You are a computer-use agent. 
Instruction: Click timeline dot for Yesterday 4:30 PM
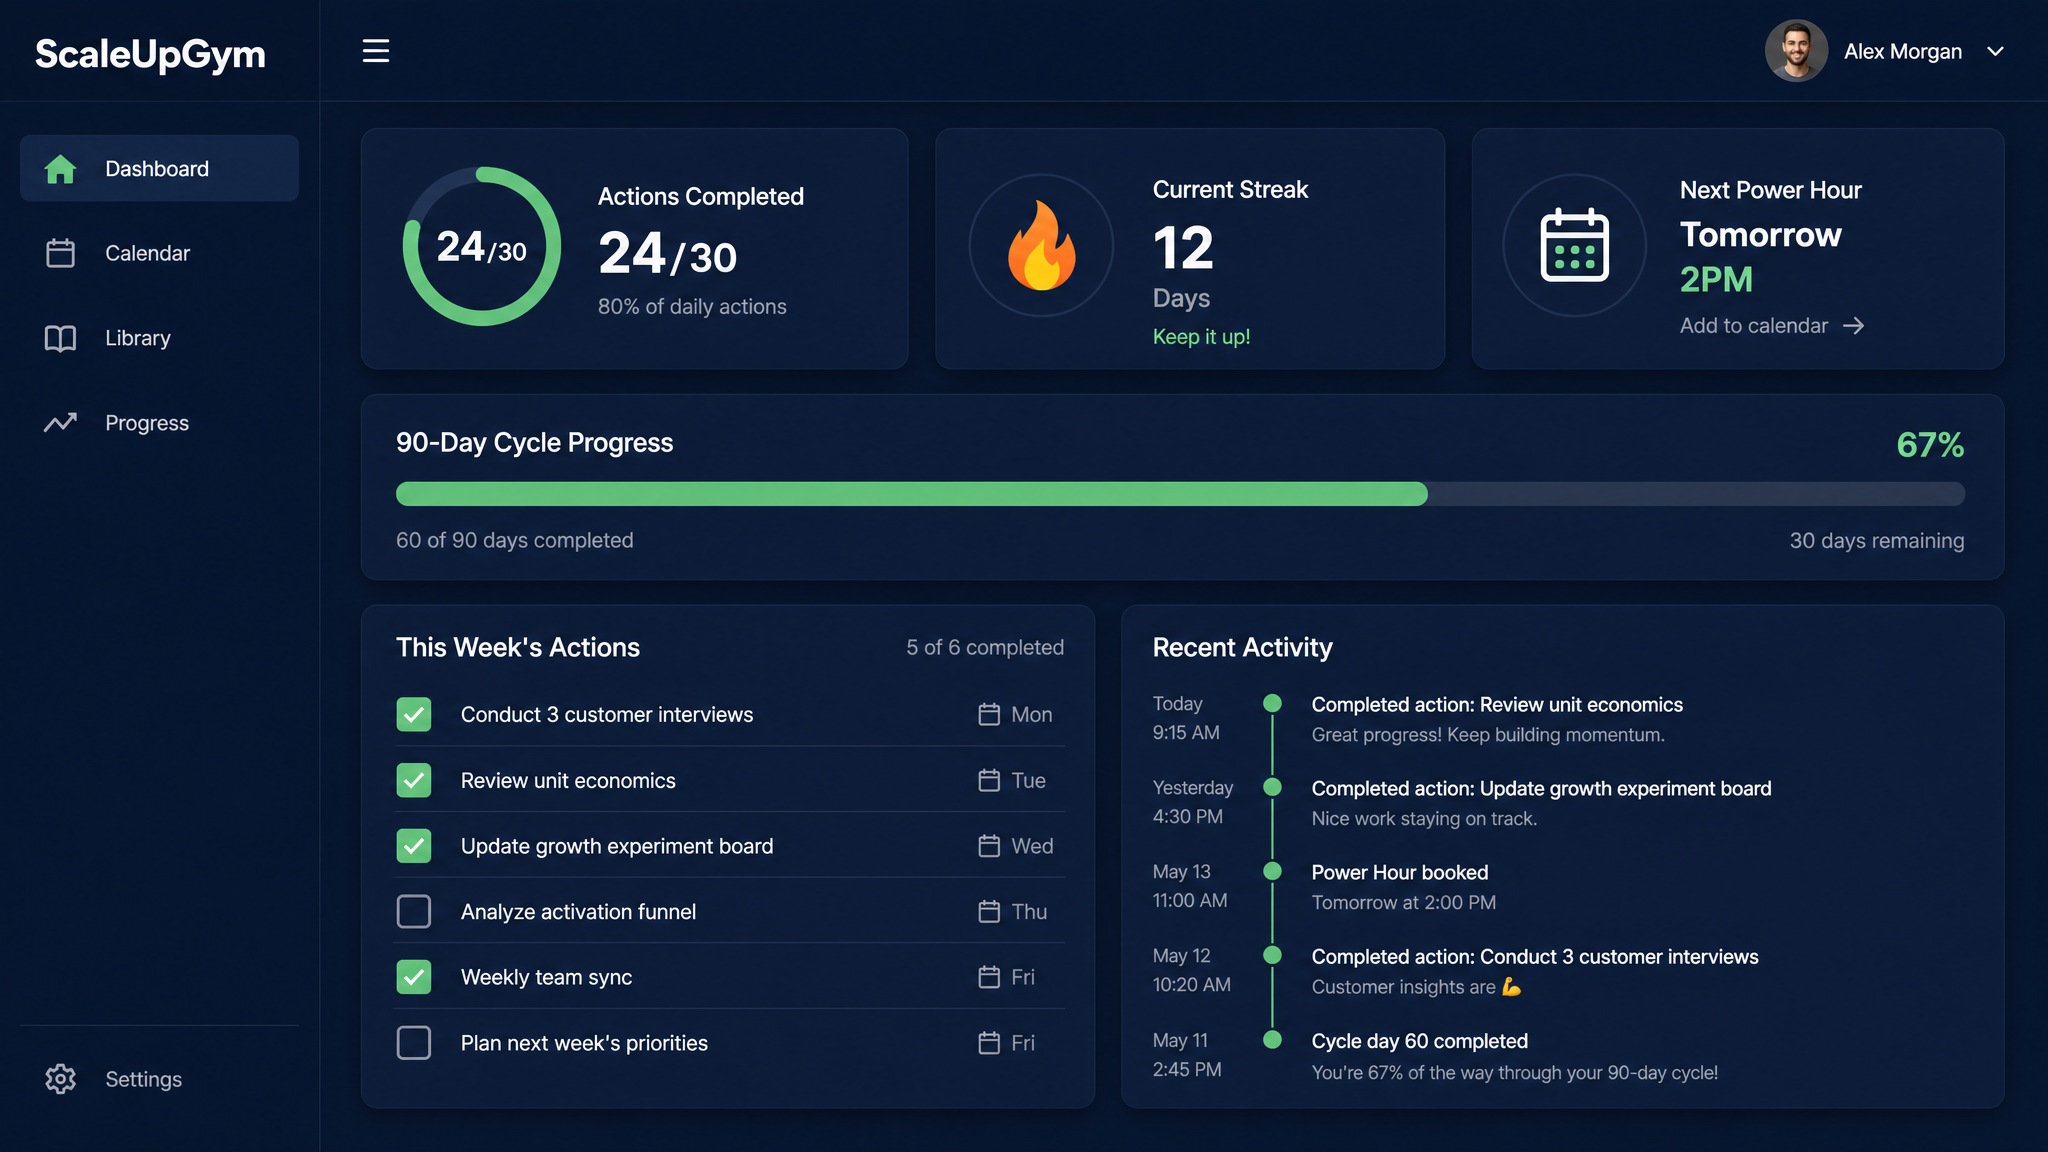coord(1272,787)
